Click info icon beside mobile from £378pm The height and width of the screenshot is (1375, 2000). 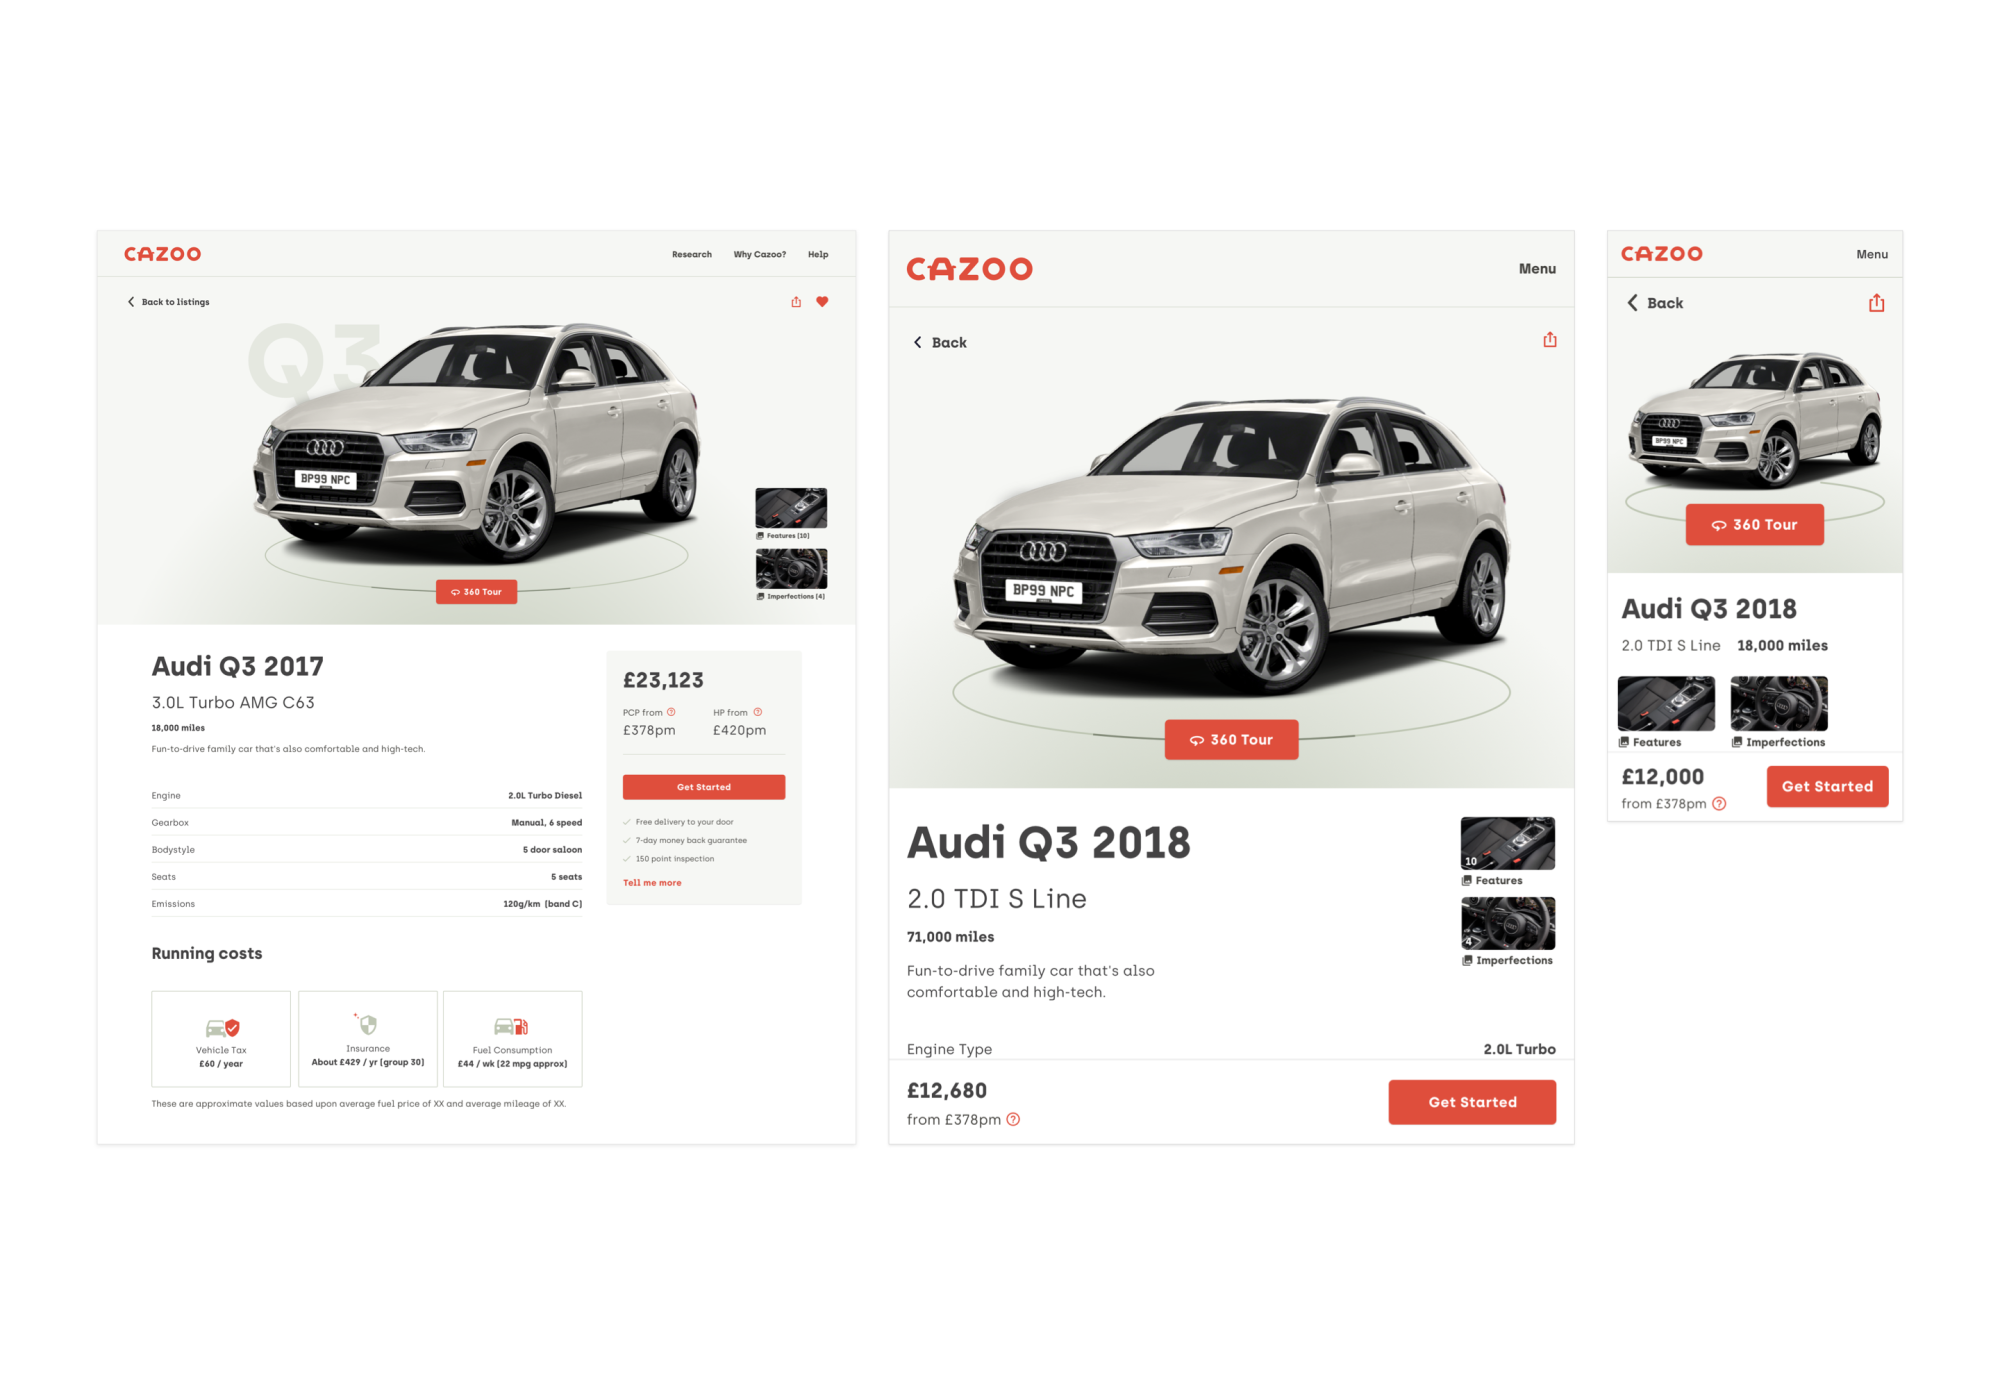click(1719, 803)
